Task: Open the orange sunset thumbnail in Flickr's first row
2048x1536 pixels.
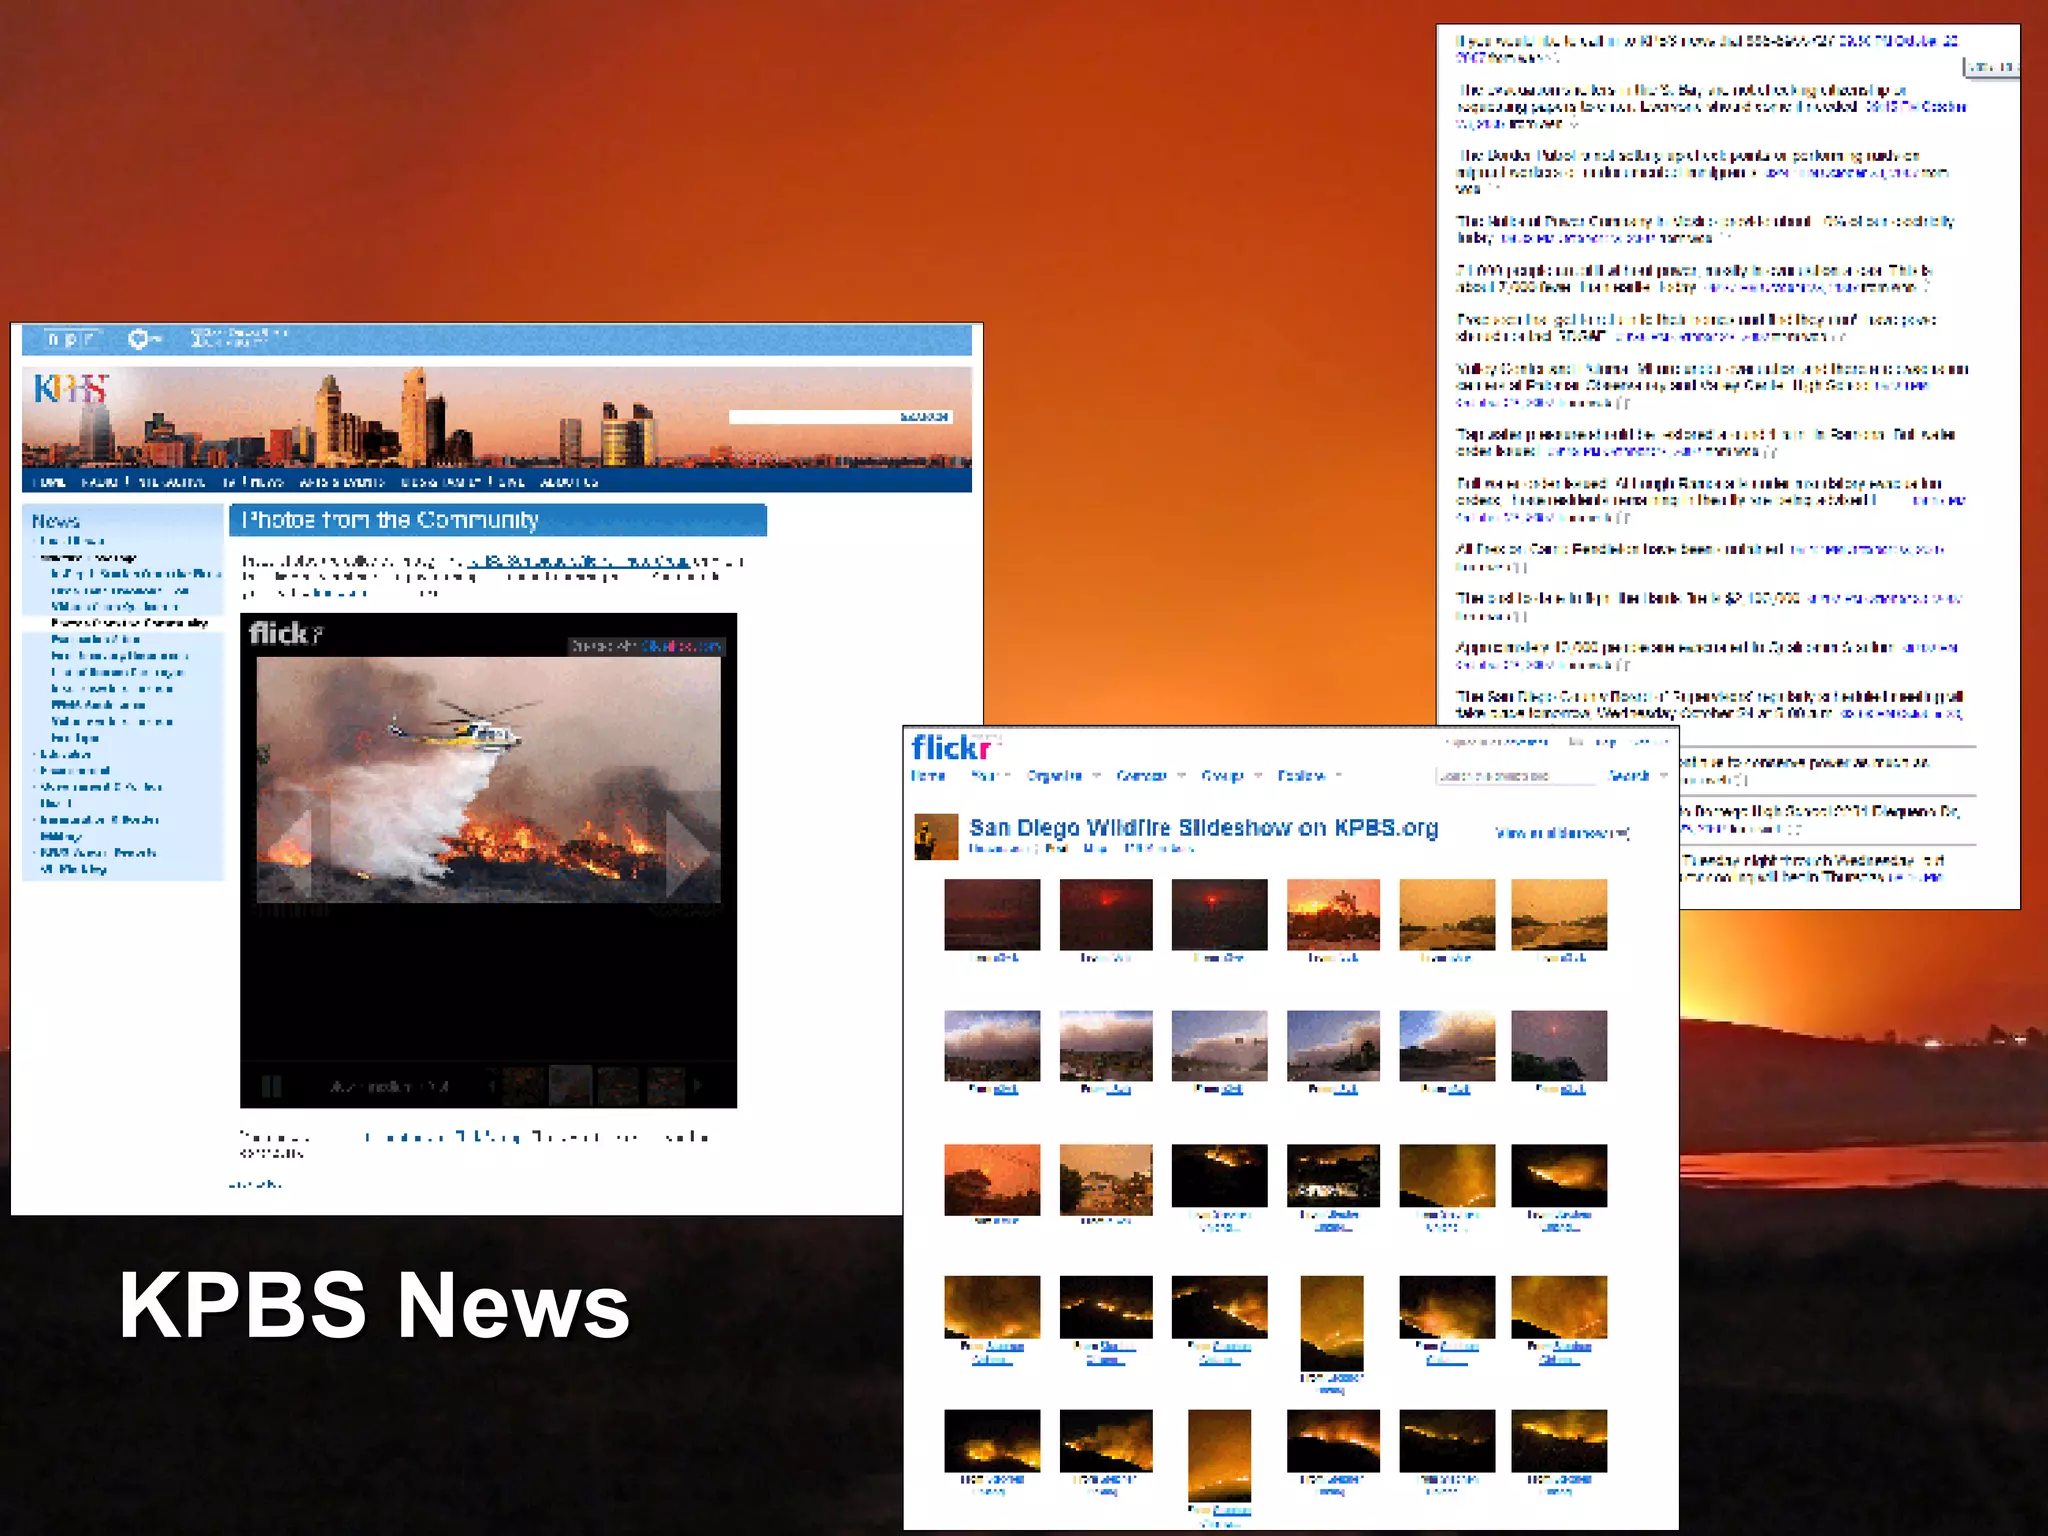Action: [x=1333, y=915]
